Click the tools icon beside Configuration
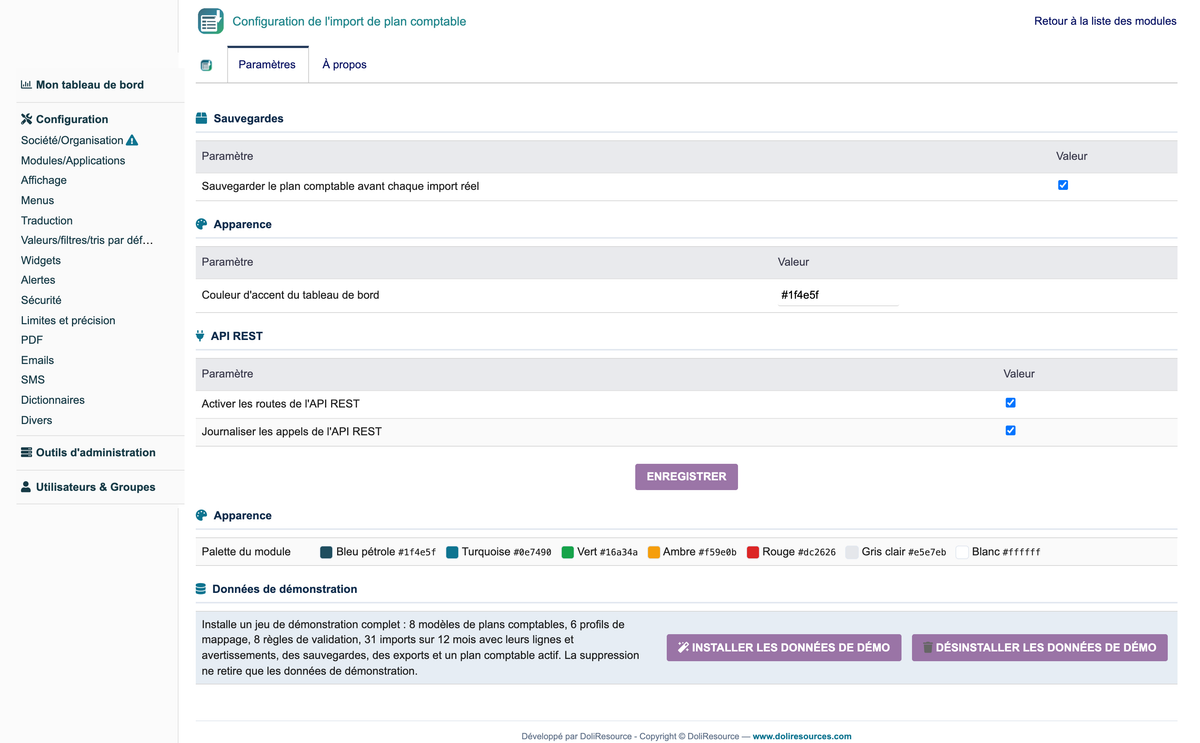The width and height of the screenshot is (1200, 743). pos(26,119)
